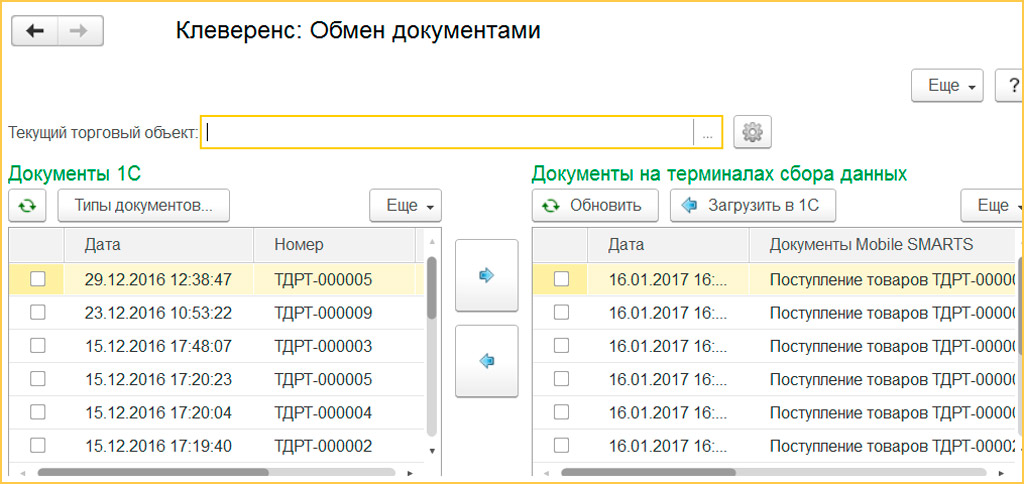This screenshot has width=1024, height=484.
Task: Go back with the left arrow button
Action: pyautogui.click(x=35, y=31)
